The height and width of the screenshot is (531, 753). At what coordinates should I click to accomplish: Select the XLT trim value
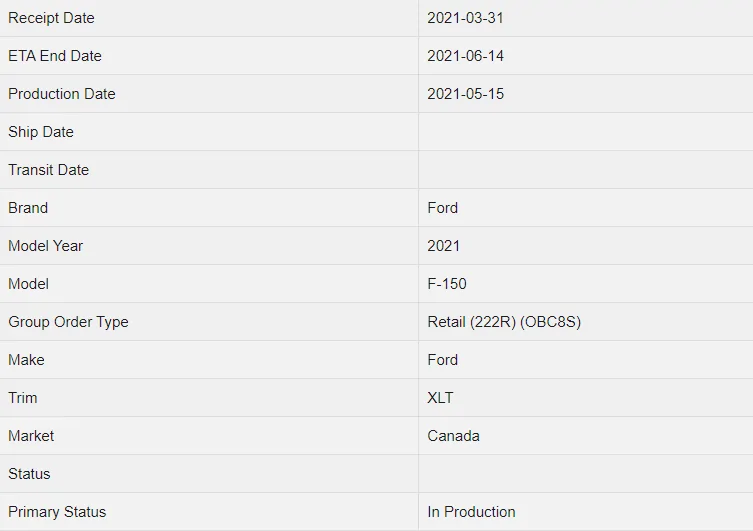tap(440, 398)
